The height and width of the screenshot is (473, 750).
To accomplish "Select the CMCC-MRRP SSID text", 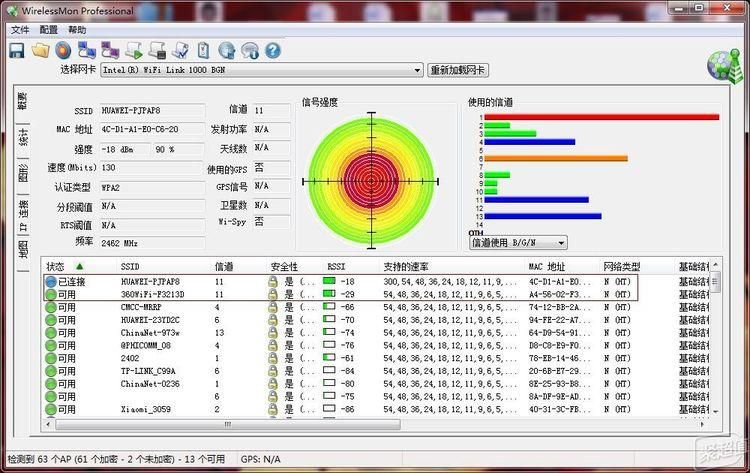I will pos(141,307).
